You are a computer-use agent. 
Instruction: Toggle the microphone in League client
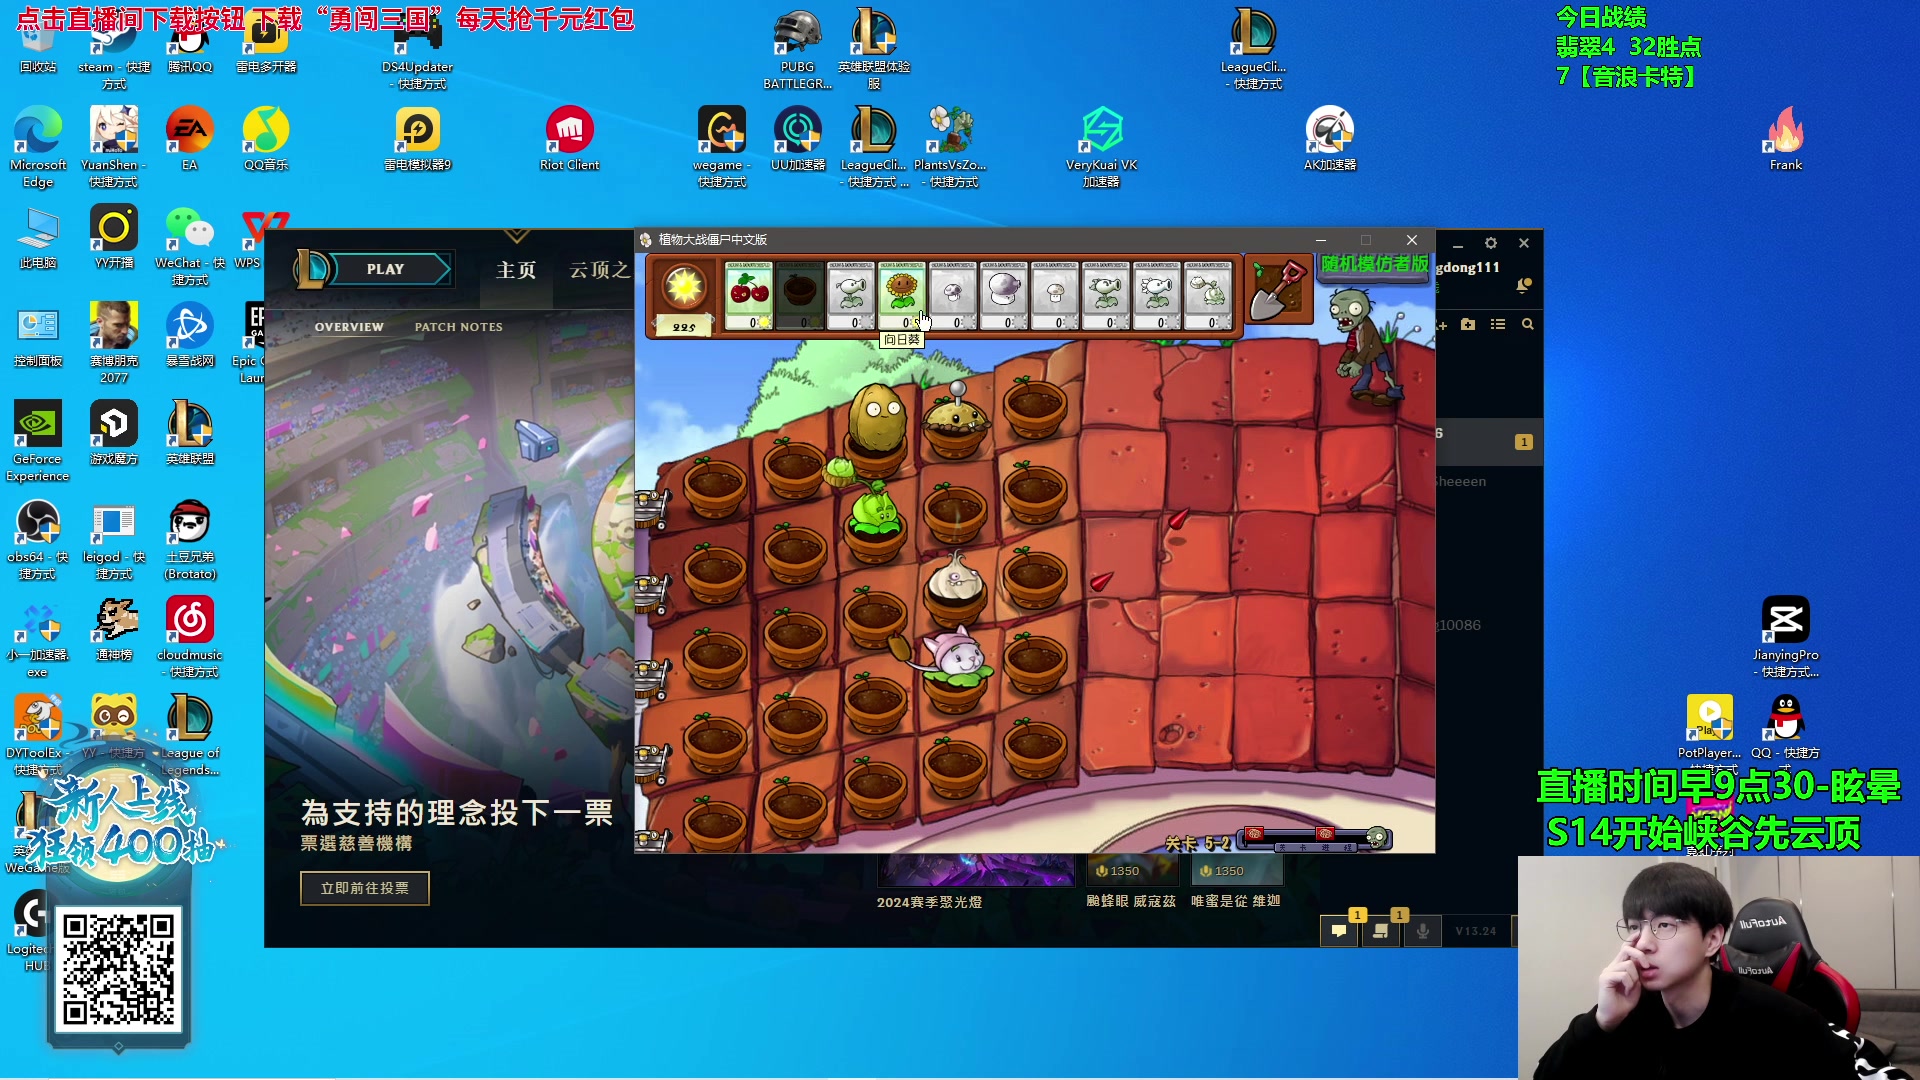[x=1422, y=931]
